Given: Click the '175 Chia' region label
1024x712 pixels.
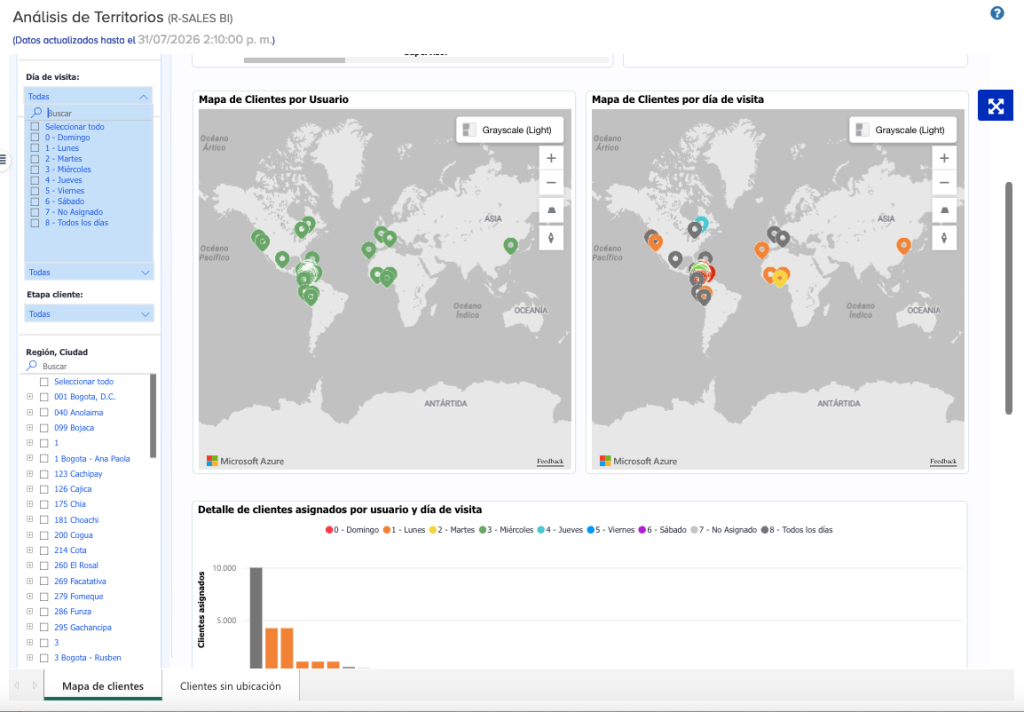Looking at the screenshot, I should 70,504.
